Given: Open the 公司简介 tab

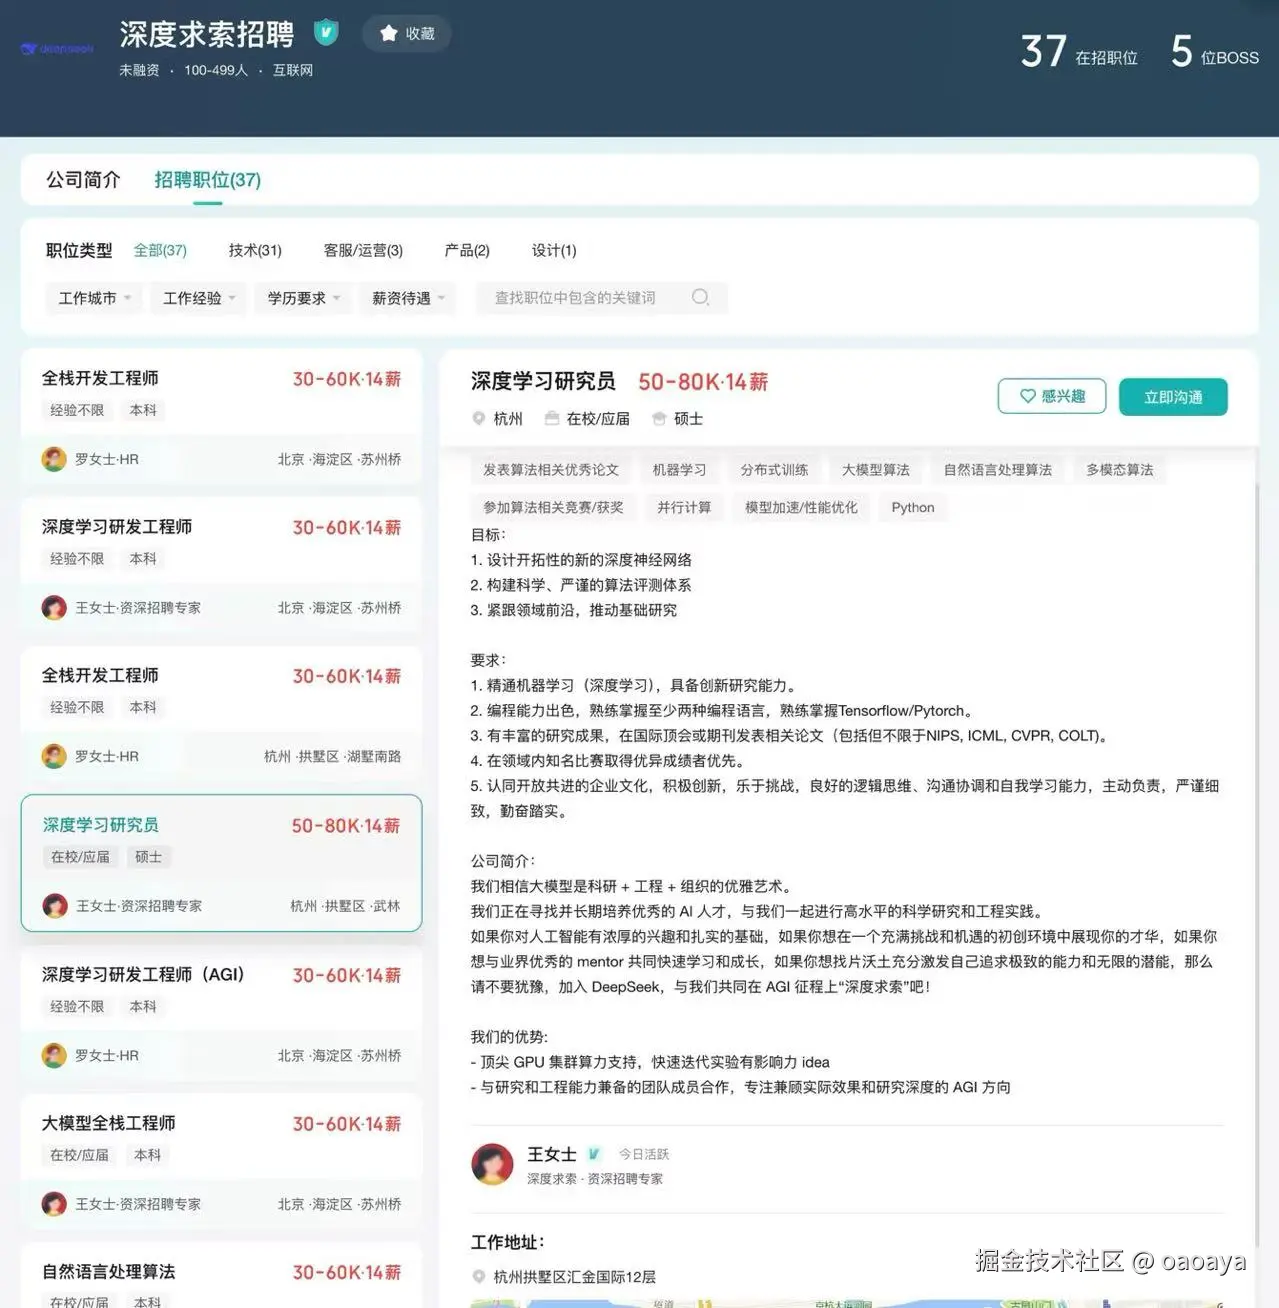Looking at the screenshot, I should point(83,180).
